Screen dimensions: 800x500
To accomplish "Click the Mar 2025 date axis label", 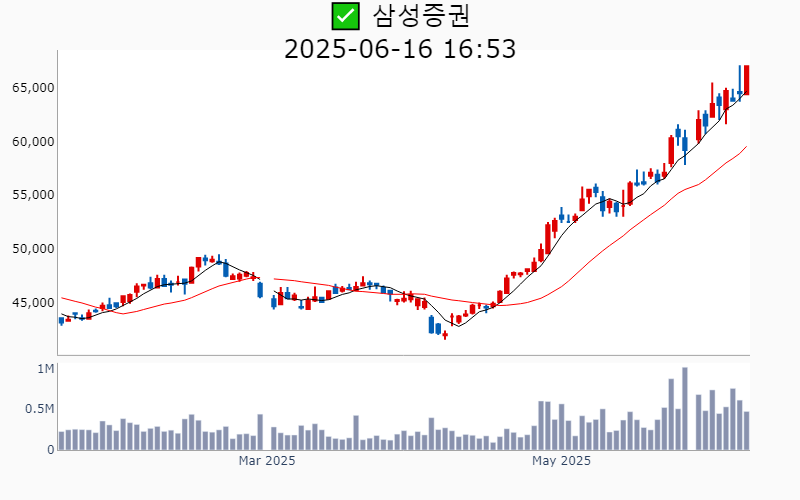I will (x=267, y=461).
